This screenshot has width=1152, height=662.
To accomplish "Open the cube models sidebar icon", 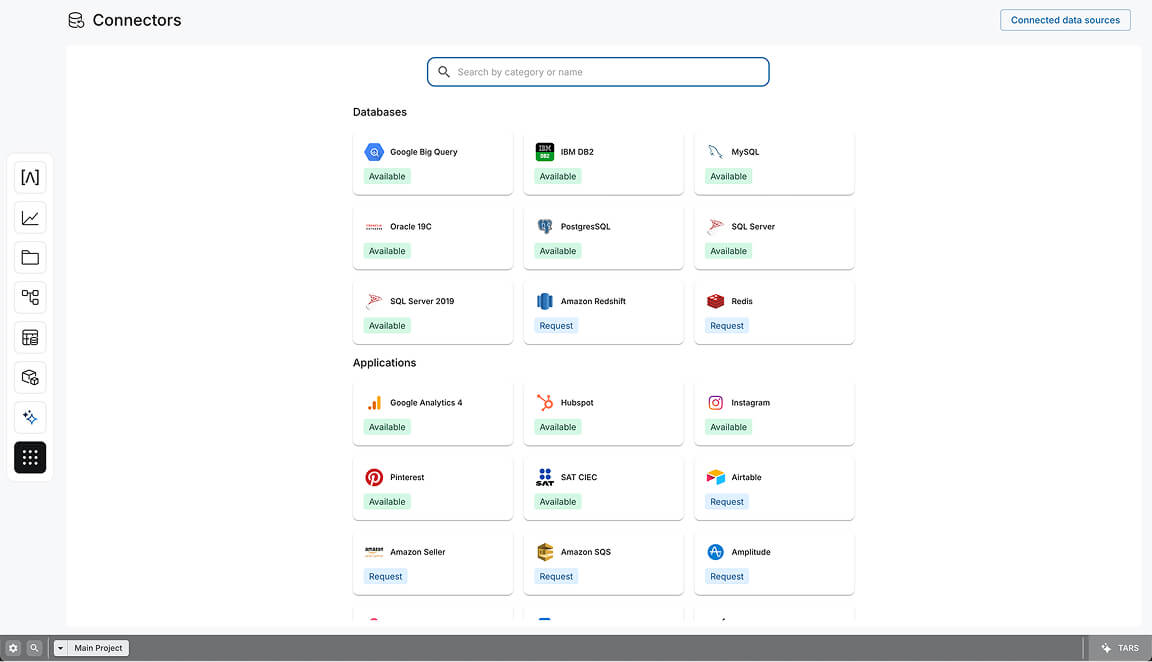I will click(30, 377).
